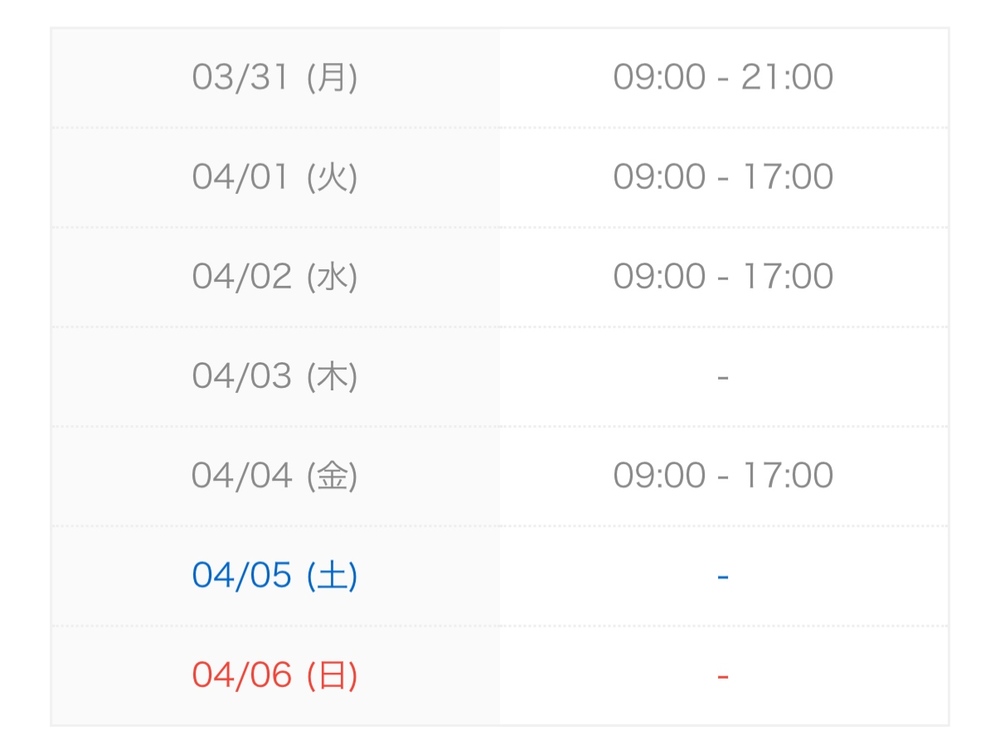
Task: Select the 04/04 (金) date cell
Action: [x=275, y=475]
